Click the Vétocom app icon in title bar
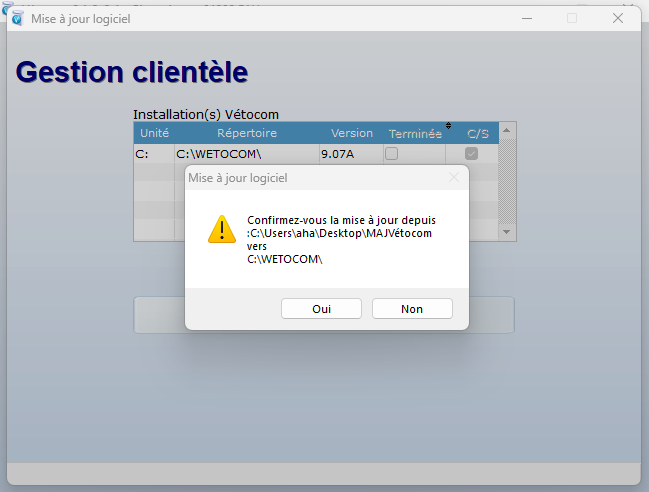649x492 pixels. coord(17,19)
